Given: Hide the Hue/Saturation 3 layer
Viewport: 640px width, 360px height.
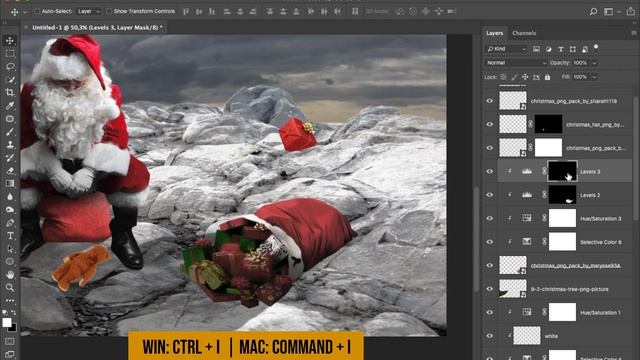Looking at the screenshot, I should pyautogui.click(x=489, y=218).
